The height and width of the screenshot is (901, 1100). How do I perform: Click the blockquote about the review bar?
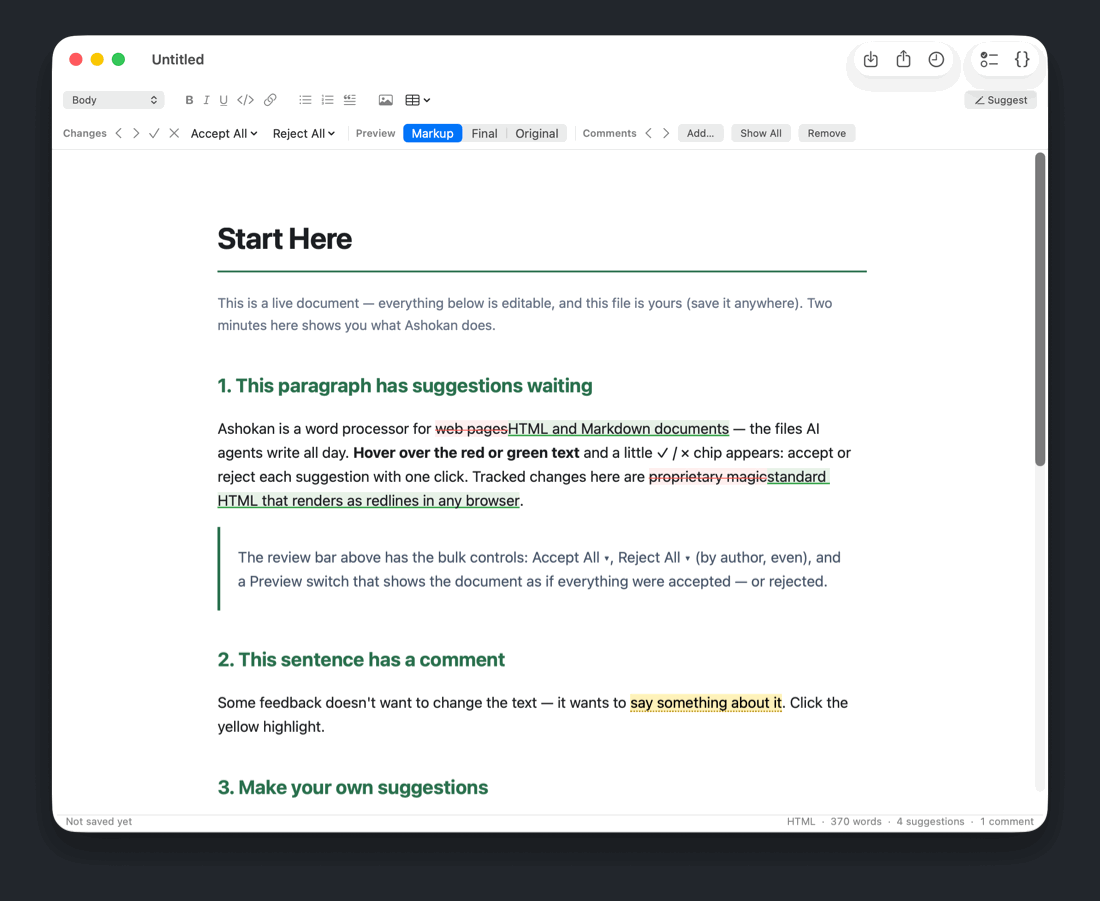542,569
